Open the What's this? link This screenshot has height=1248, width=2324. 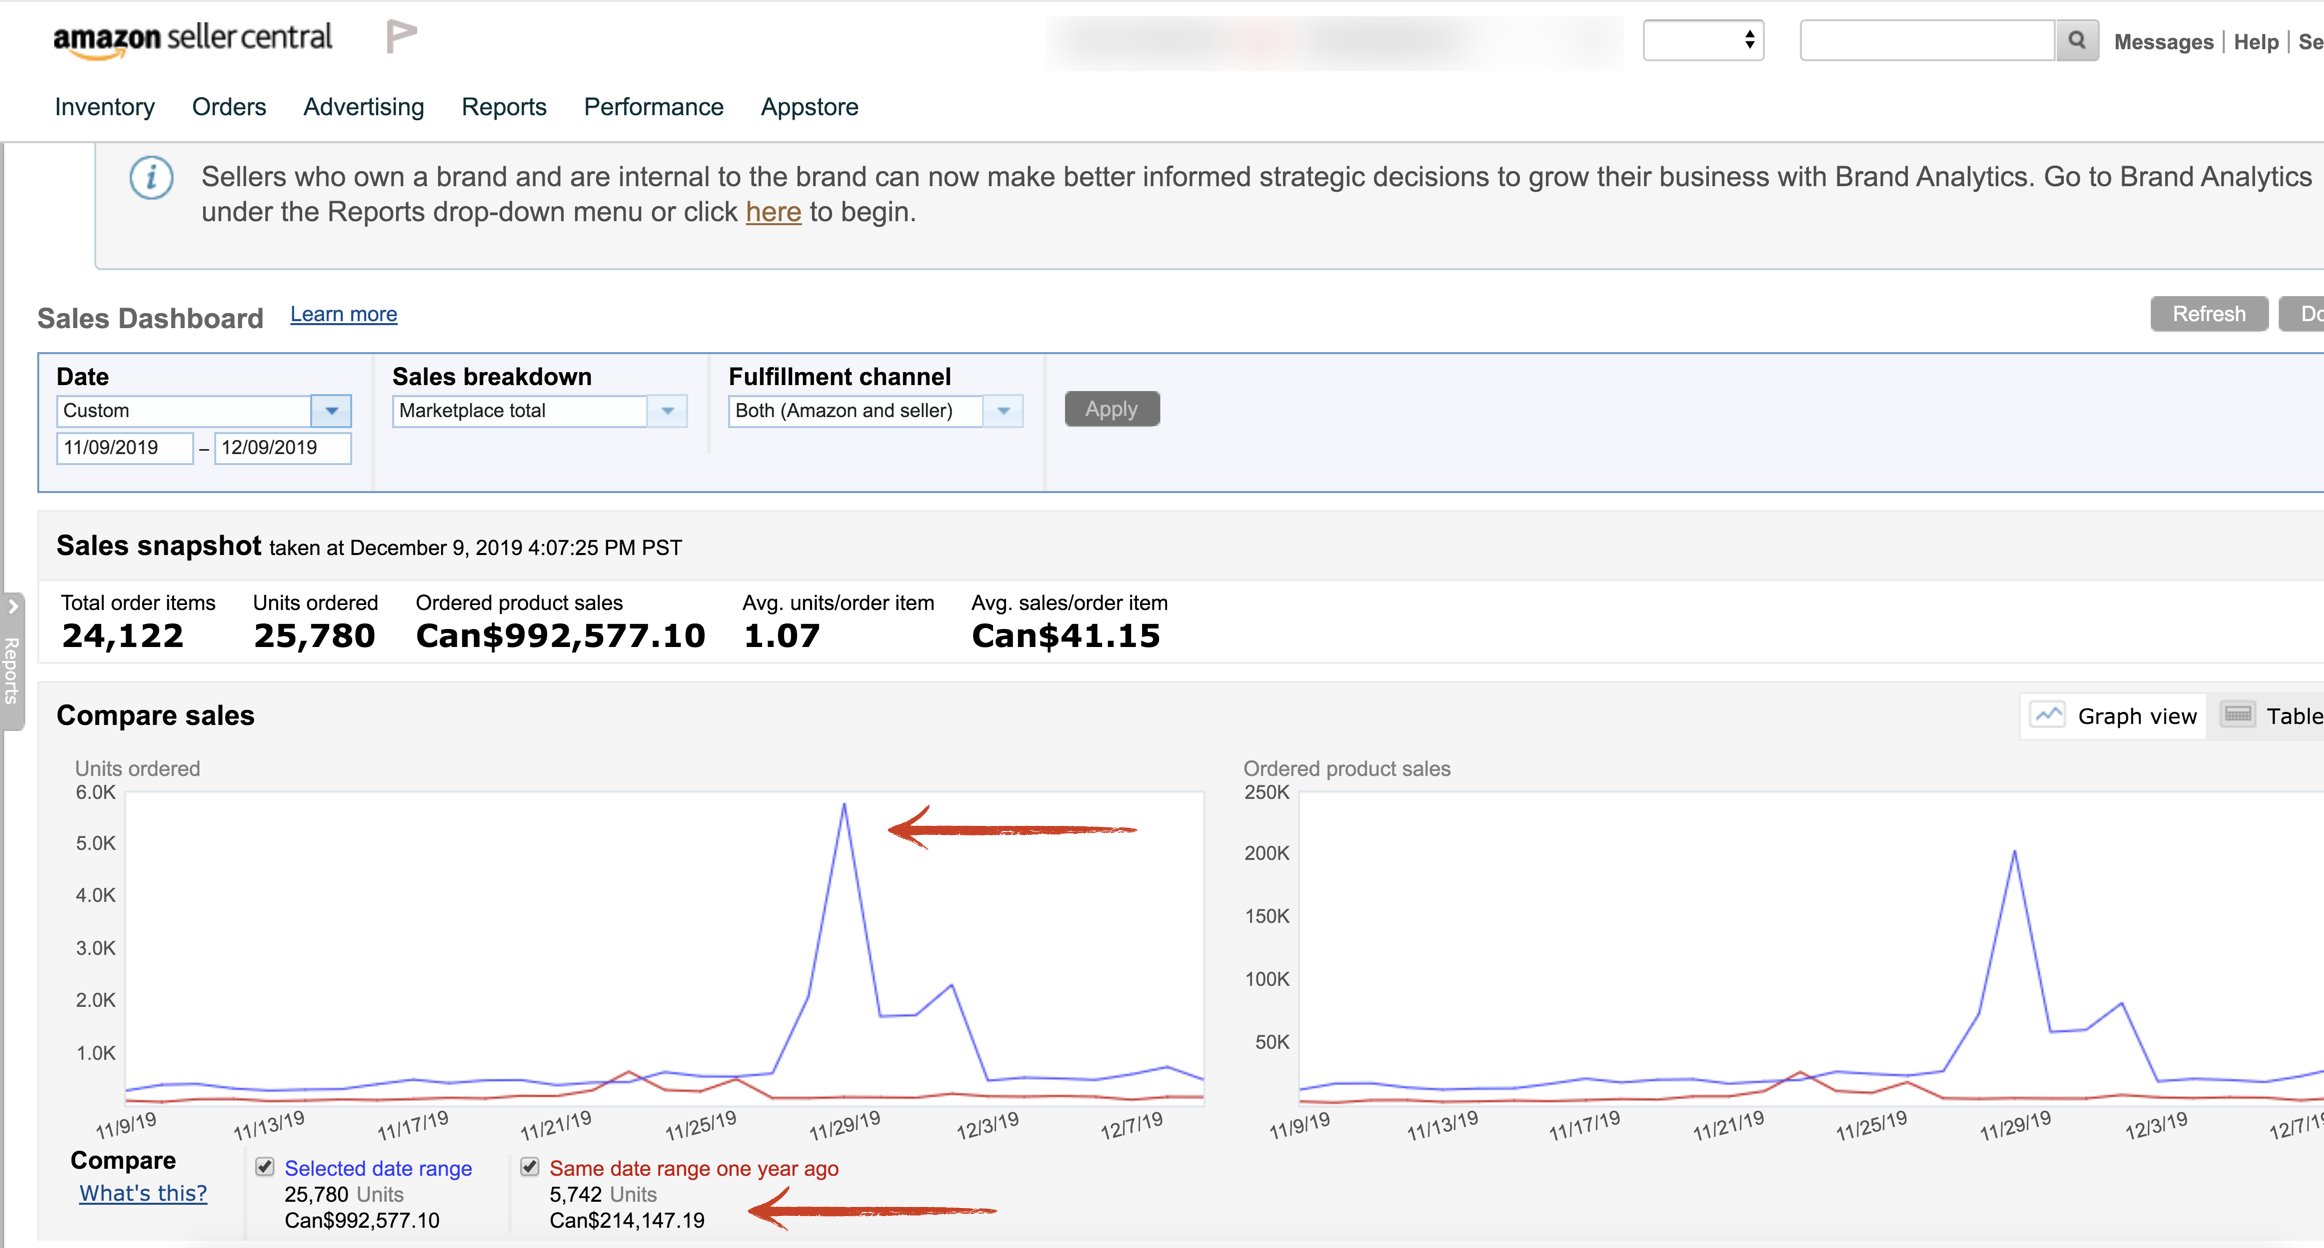[x=143, y=1193]
